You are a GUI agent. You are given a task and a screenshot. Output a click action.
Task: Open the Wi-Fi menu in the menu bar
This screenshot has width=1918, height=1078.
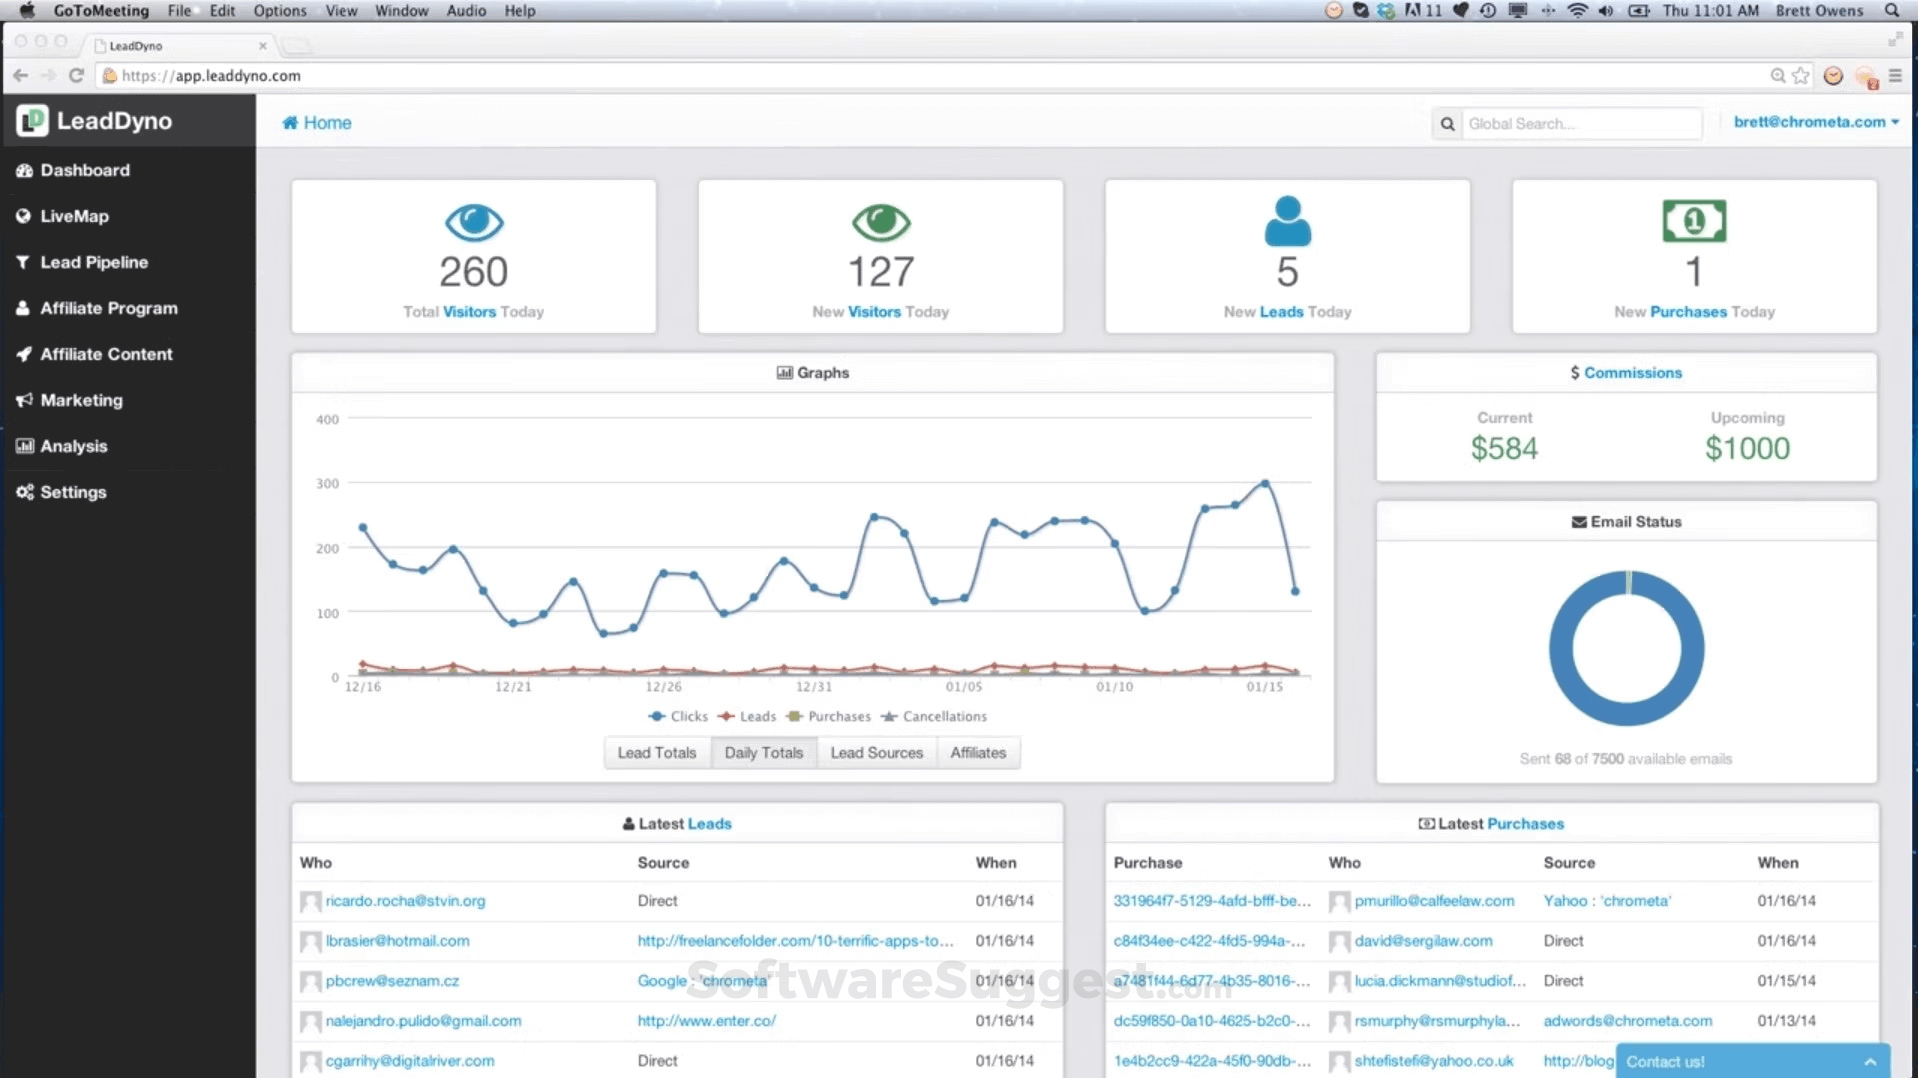tap(1576, 11)
